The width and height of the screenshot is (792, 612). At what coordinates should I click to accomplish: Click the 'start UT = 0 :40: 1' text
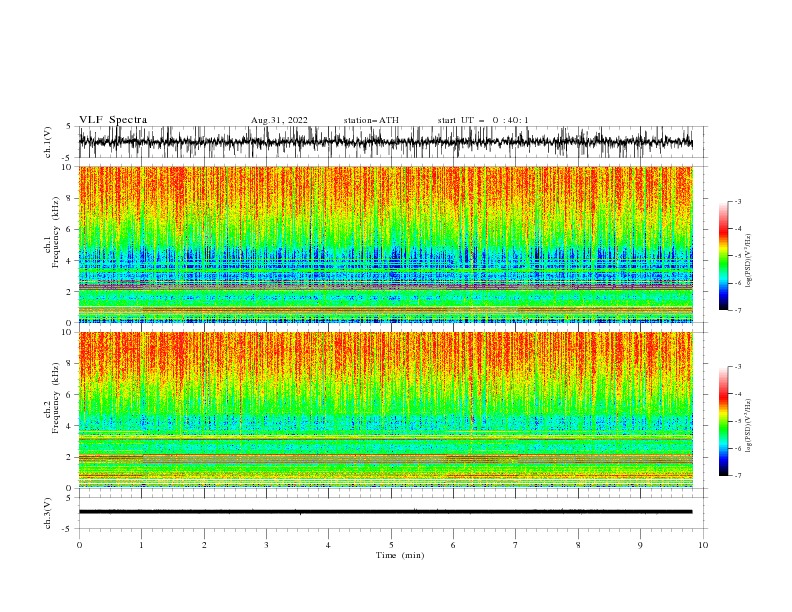click(x=483, y=120)
